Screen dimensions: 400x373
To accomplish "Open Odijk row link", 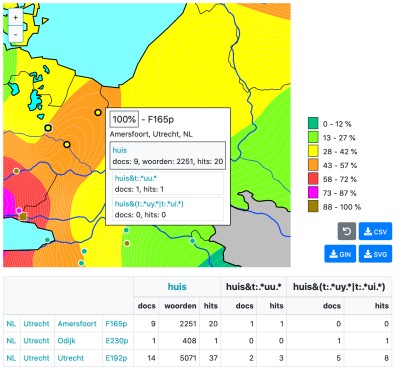I will (66, 341).
